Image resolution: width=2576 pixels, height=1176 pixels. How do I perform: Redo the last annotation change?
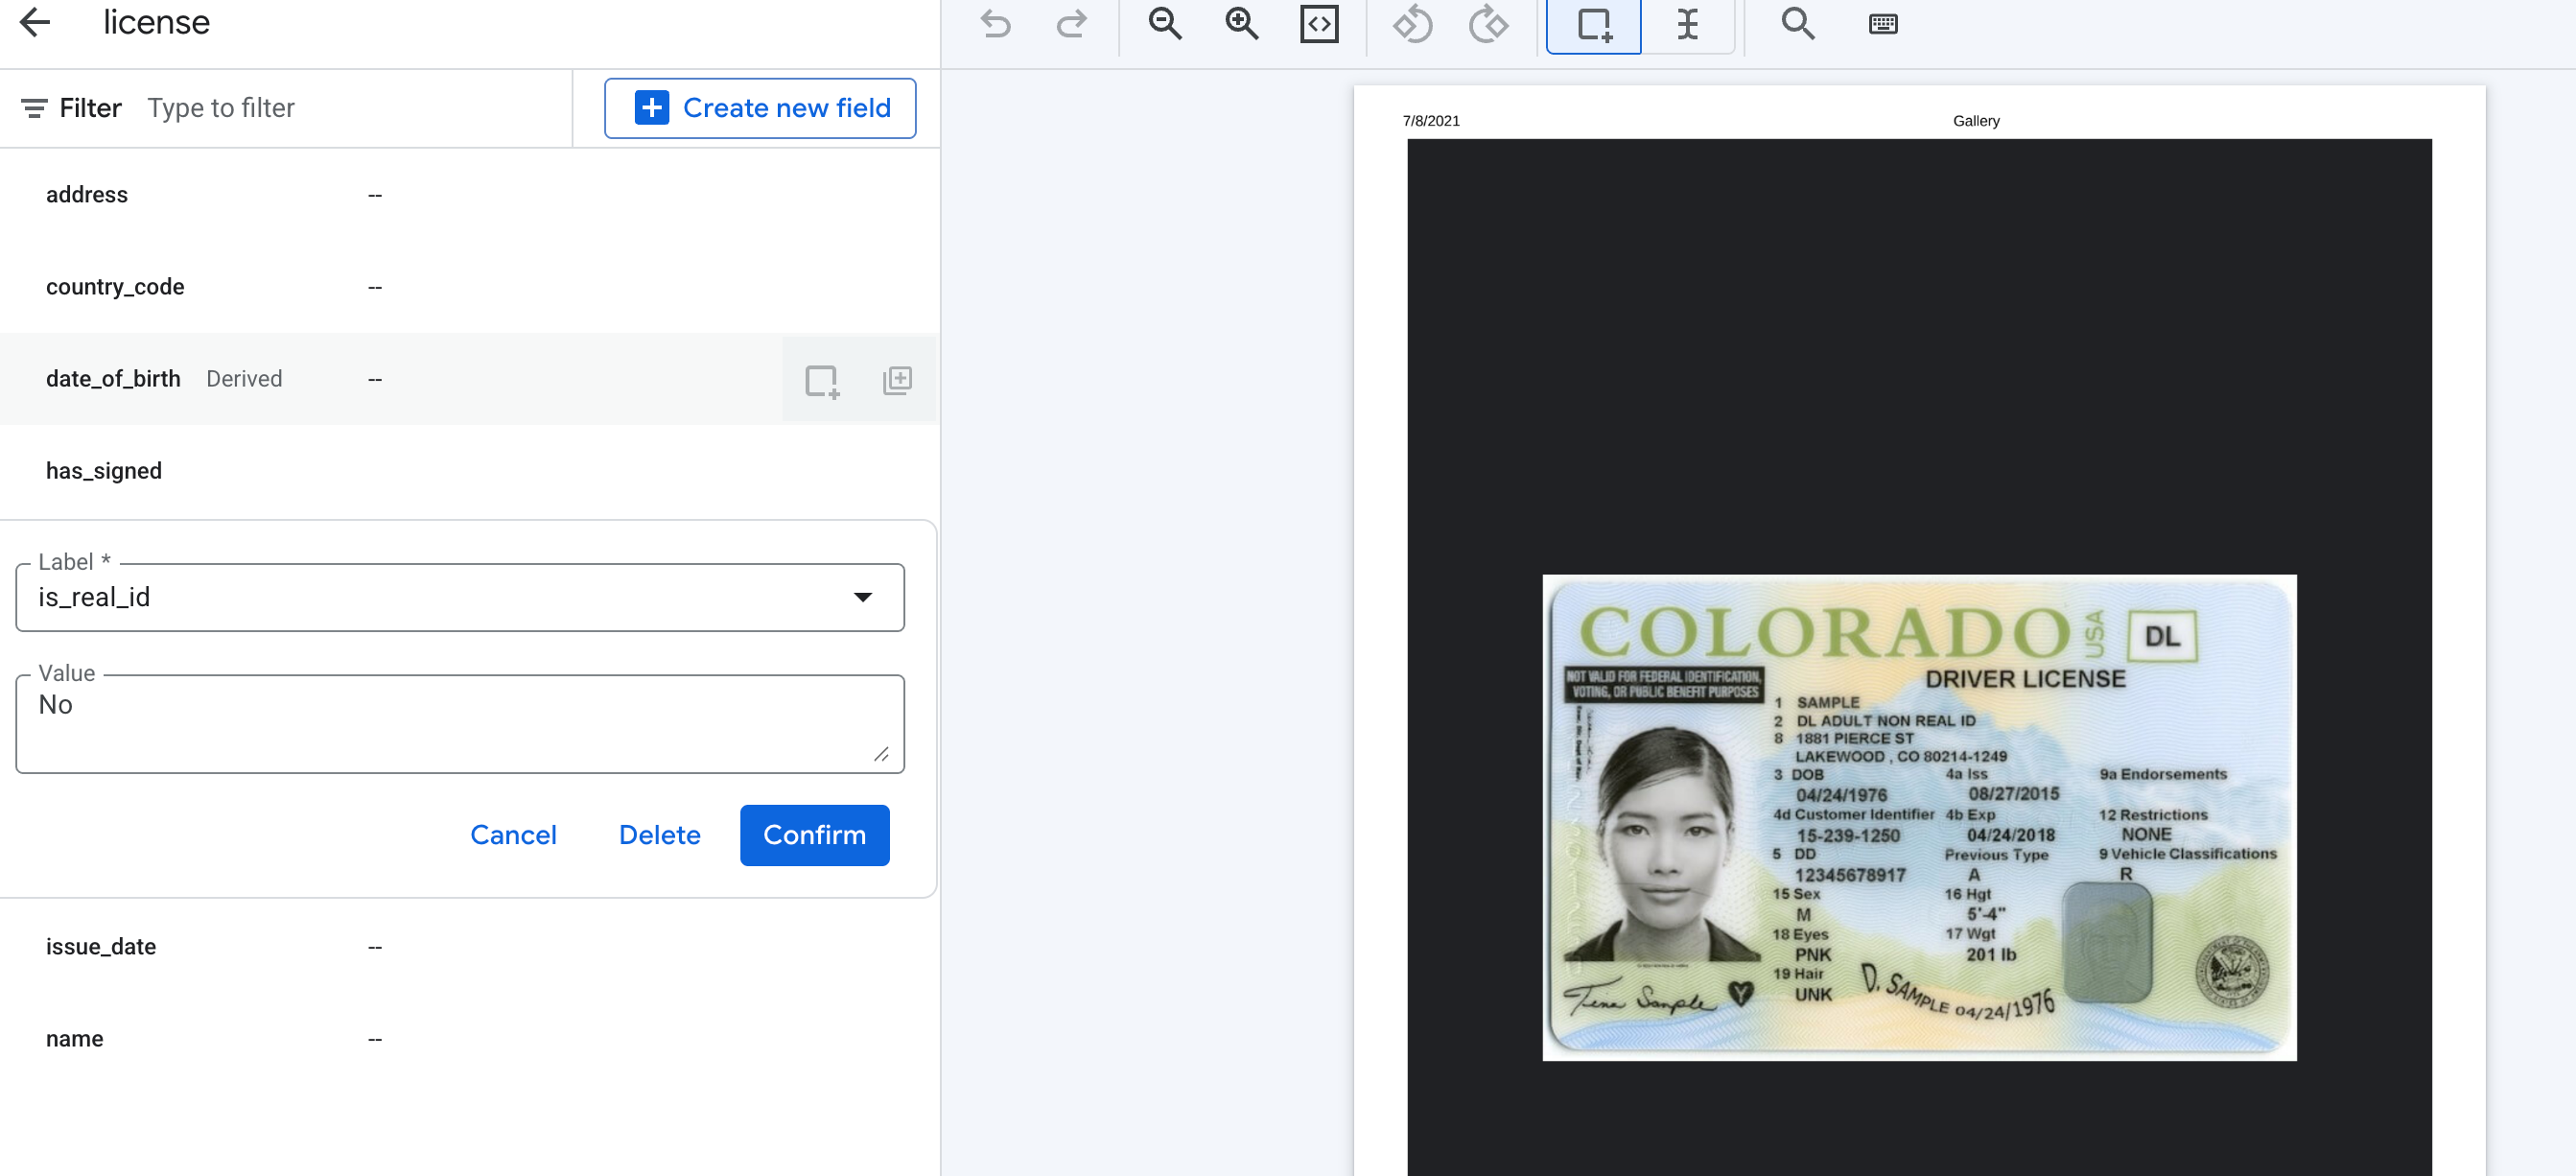point(1071,24)
